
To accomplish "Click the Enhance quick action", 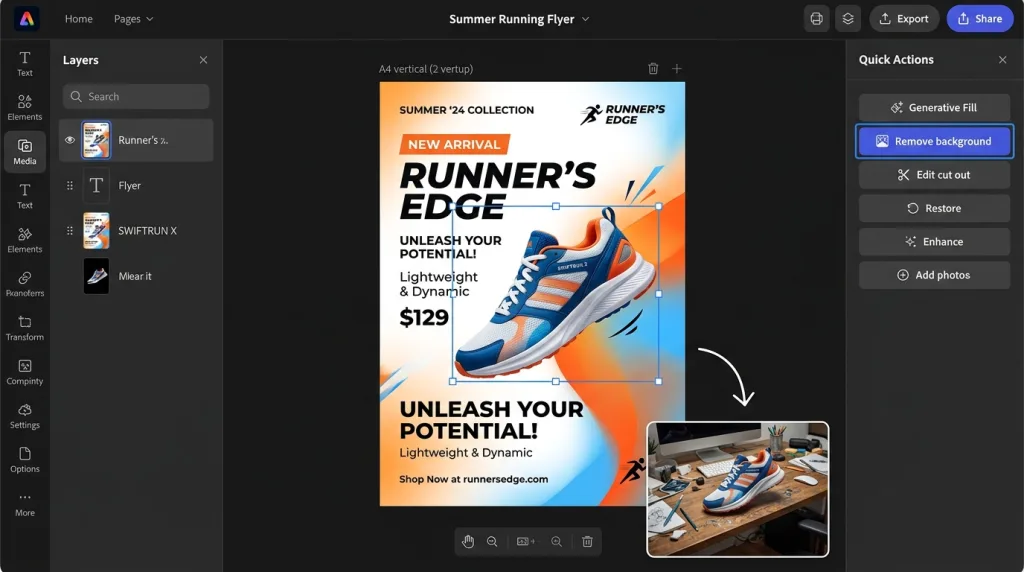I will [x=935, y=242].
